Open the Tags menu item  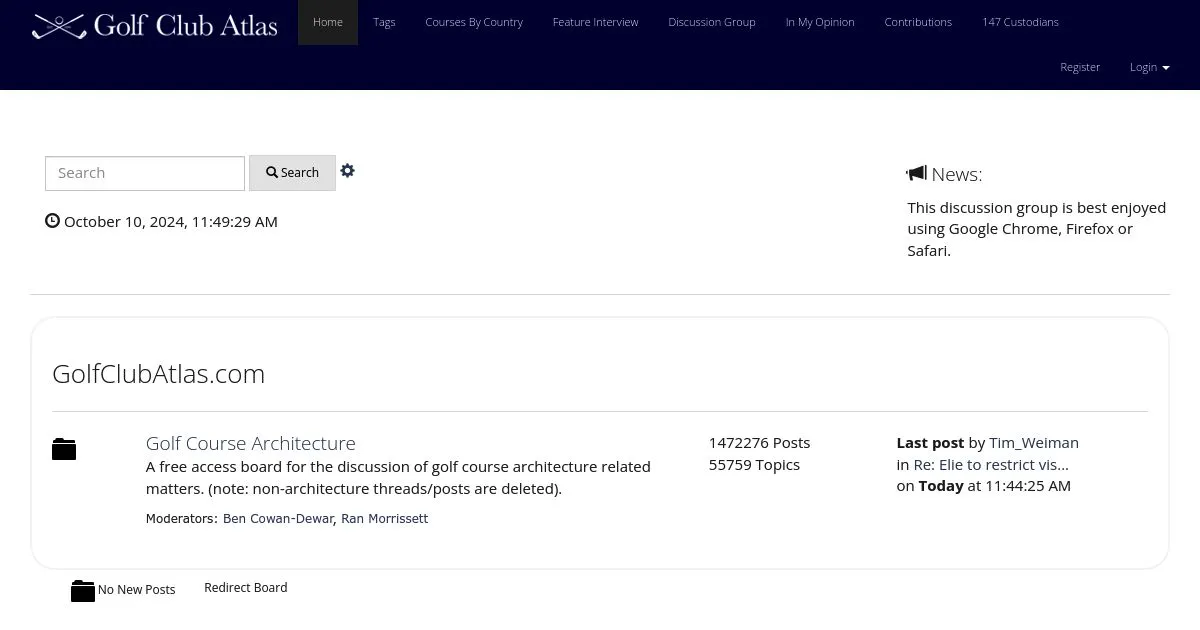384,22
